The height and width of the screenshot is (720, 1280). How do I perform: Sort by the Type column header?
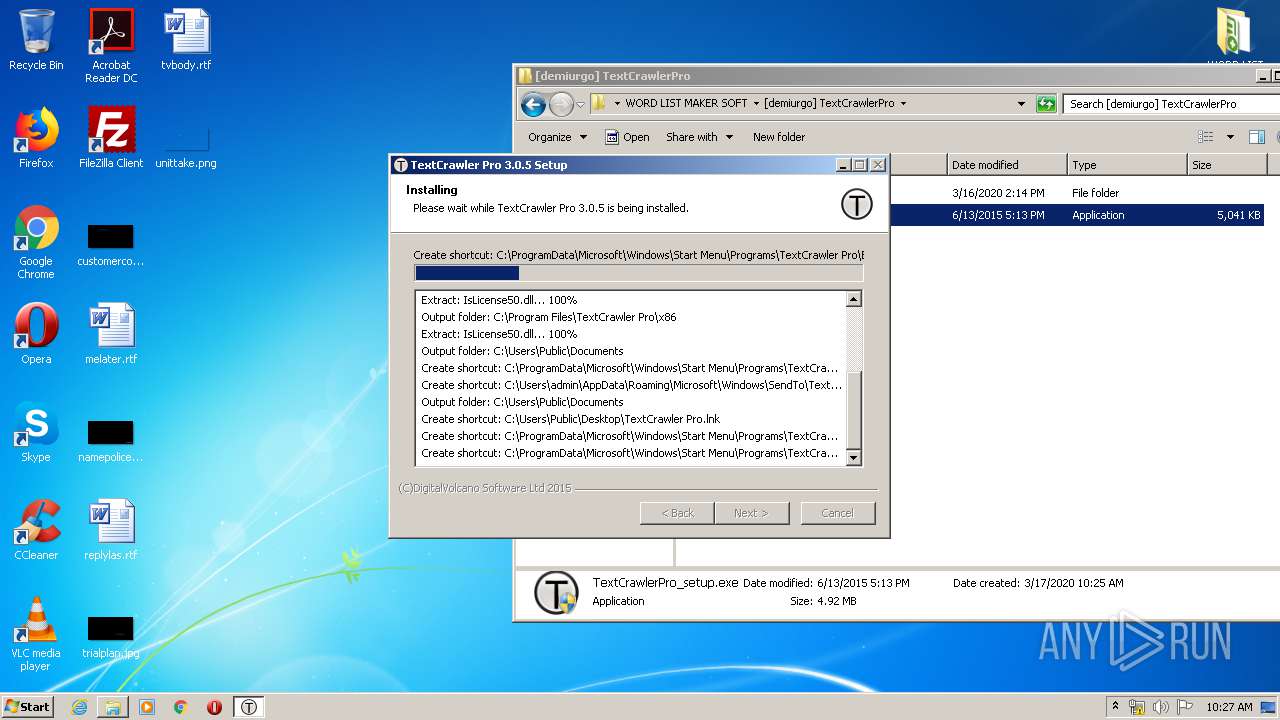pyautogui.click(x=1127, y=165)
